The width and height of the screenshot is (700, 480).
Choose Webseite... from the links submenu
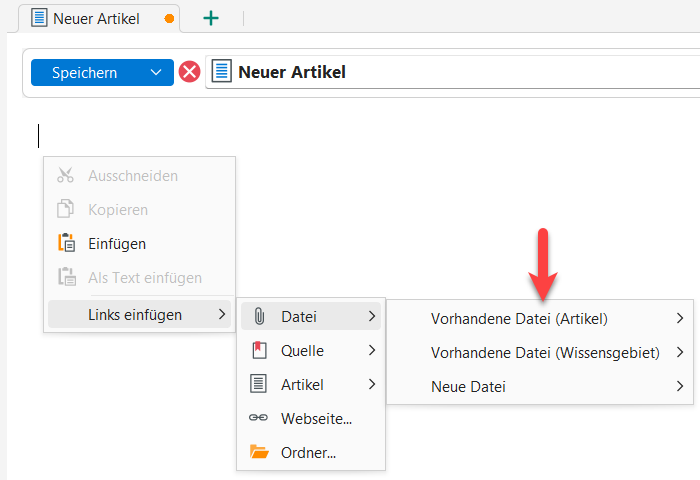316,418
